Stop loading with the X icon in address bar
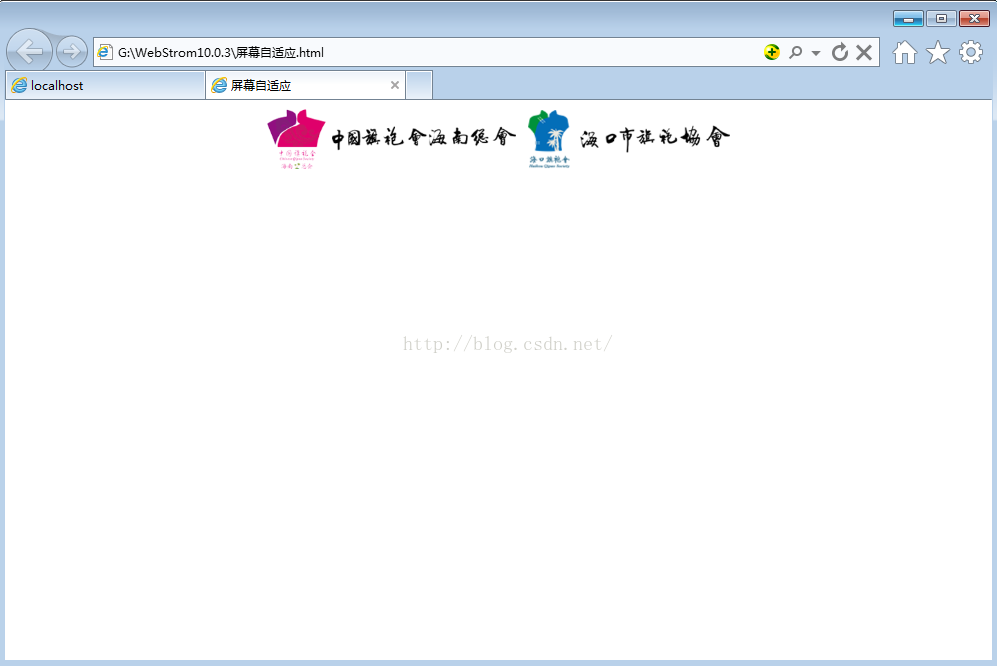997x666 pixels. pos(863,52)
